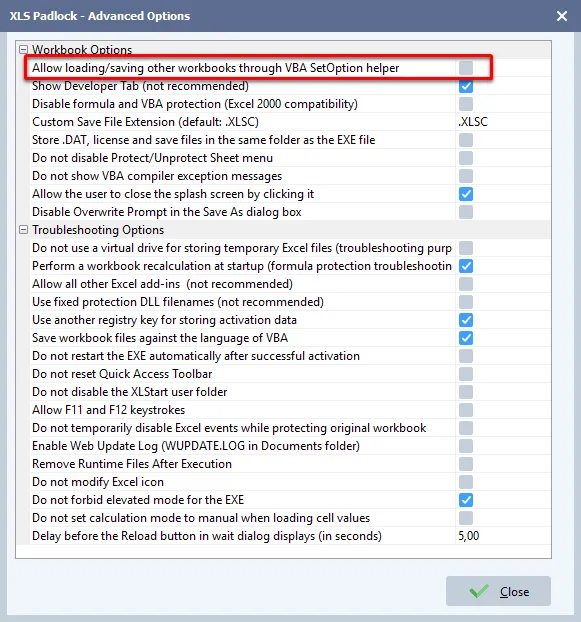Select the Workbook Options header text
The width and height of the screenshot is (581, 622).
coord(82,50)
